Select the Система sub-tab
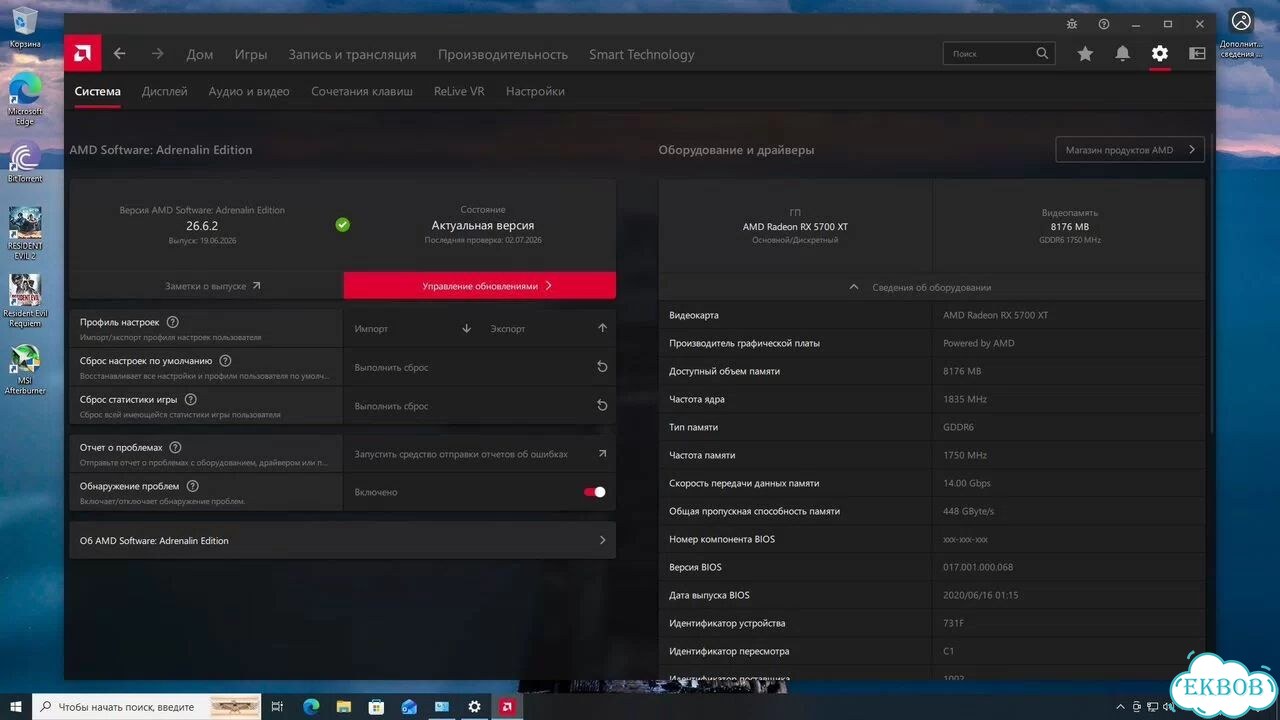This screenshot has height=720, width=1280. [x=98, y=91]
